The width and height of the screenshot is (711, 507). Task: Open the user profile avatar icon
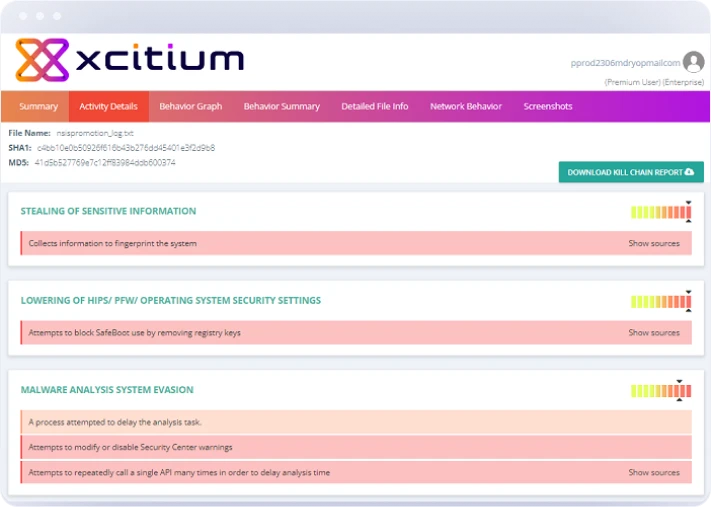pos(693,62)
